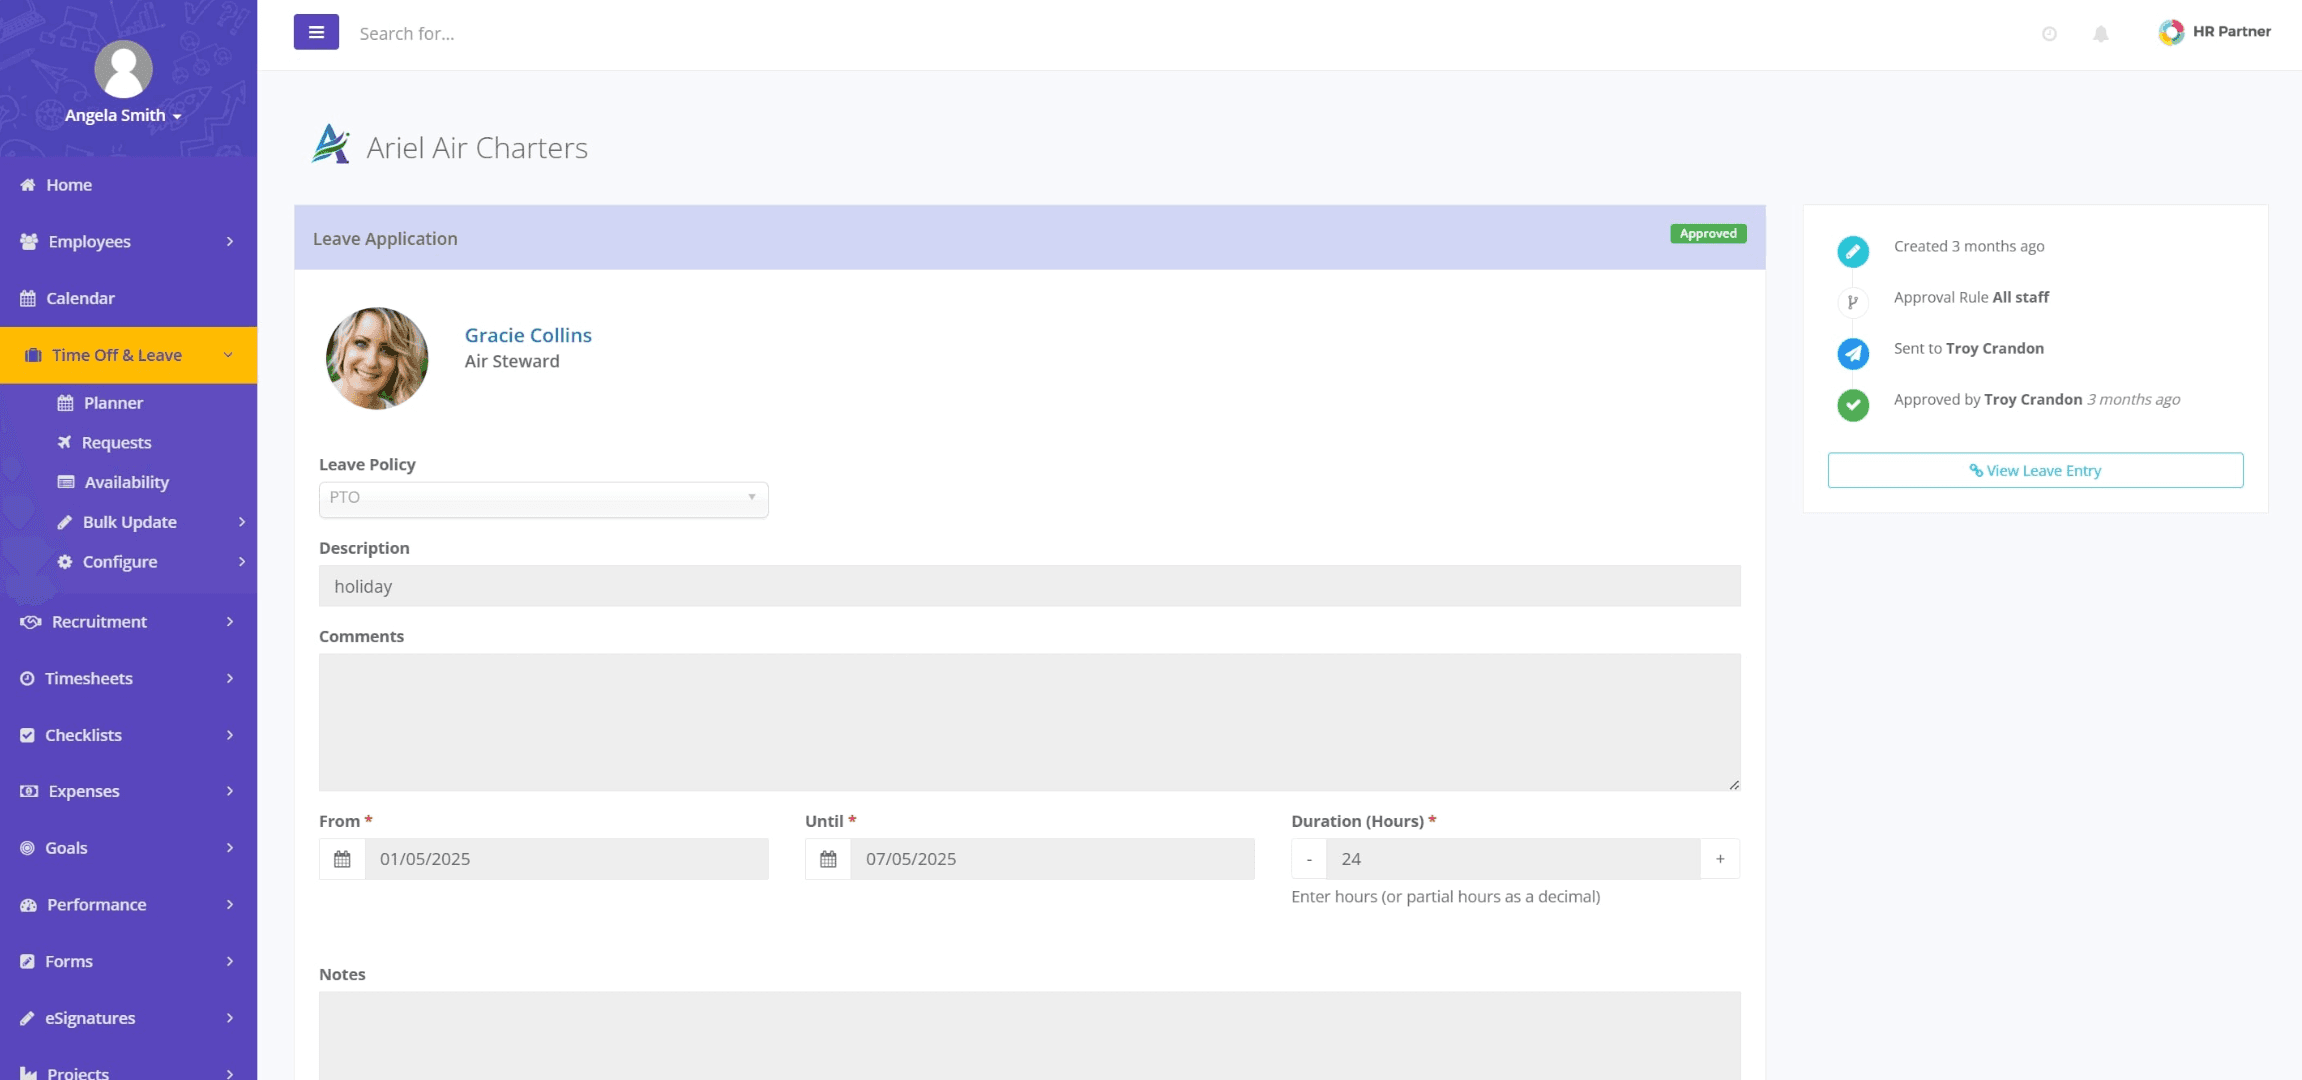Click the Sent paper-plane timeline icon
2302x1080 pixels.
click(1853, 353)
